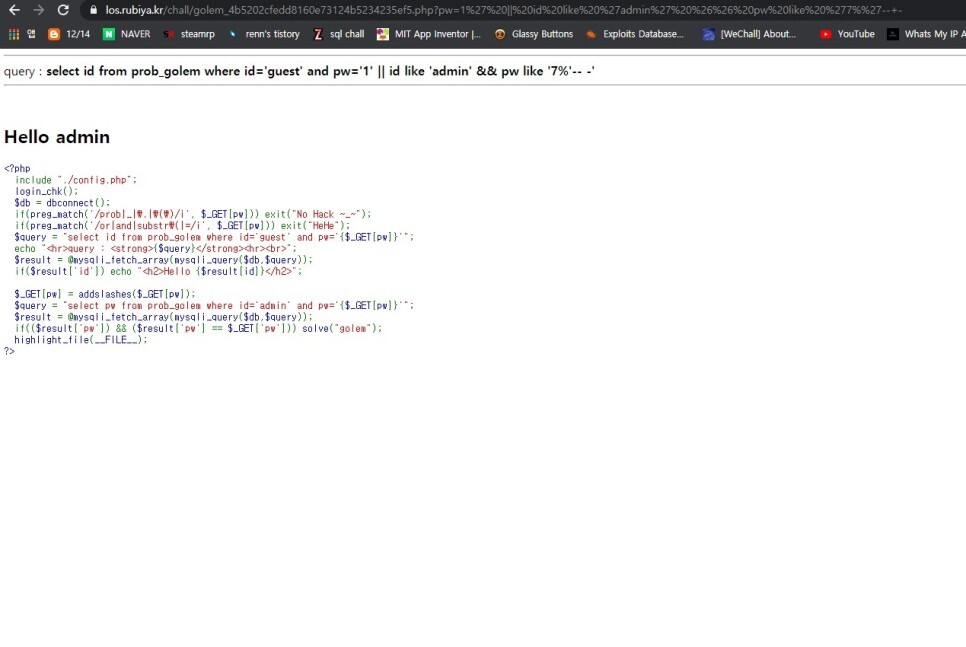Open the MIT App Inventor bookmark
Screen dimensions: 966x647
click(x=429, y=34)
